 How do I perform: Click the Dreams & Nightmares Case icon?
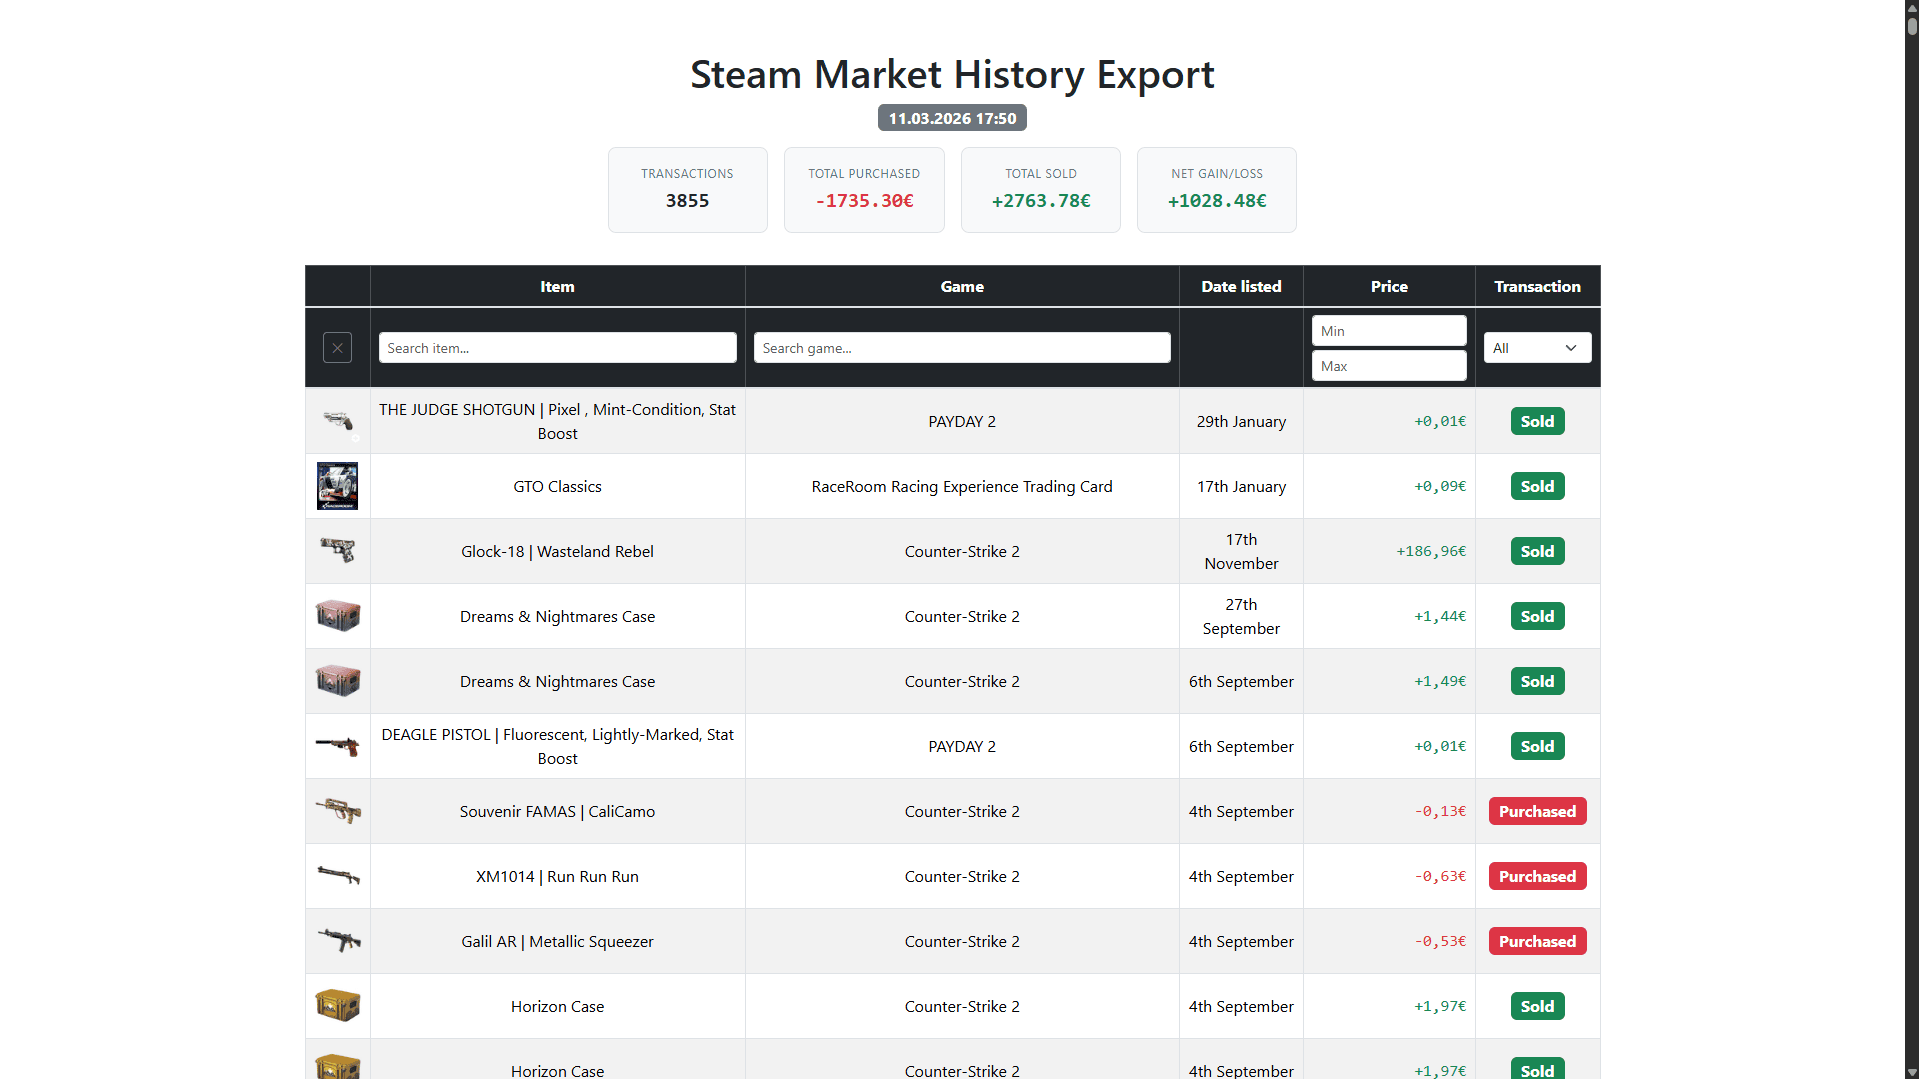[337, 616]
